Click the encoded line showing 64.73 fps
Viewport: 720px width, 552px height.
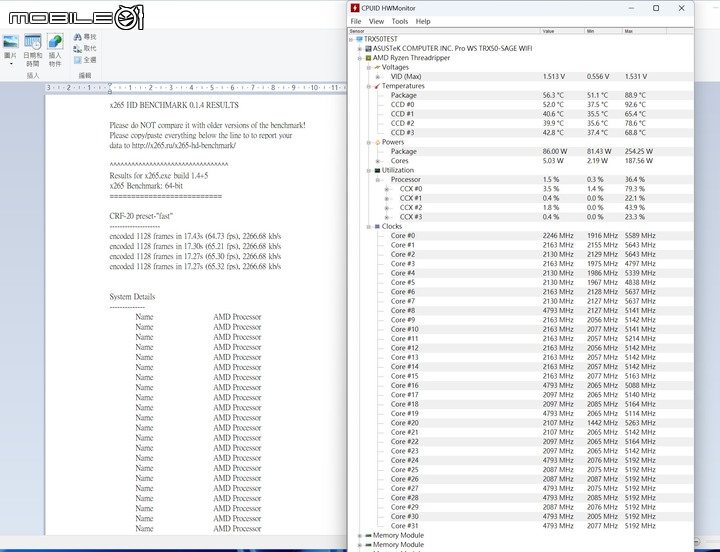(195, 237)
